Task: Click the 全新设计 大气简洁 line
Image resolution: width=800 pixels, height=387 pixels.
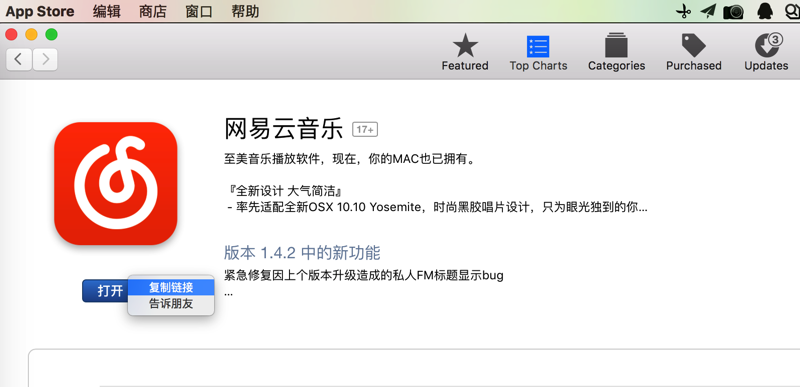Action: pyautogui.click(x=285, y=191)
